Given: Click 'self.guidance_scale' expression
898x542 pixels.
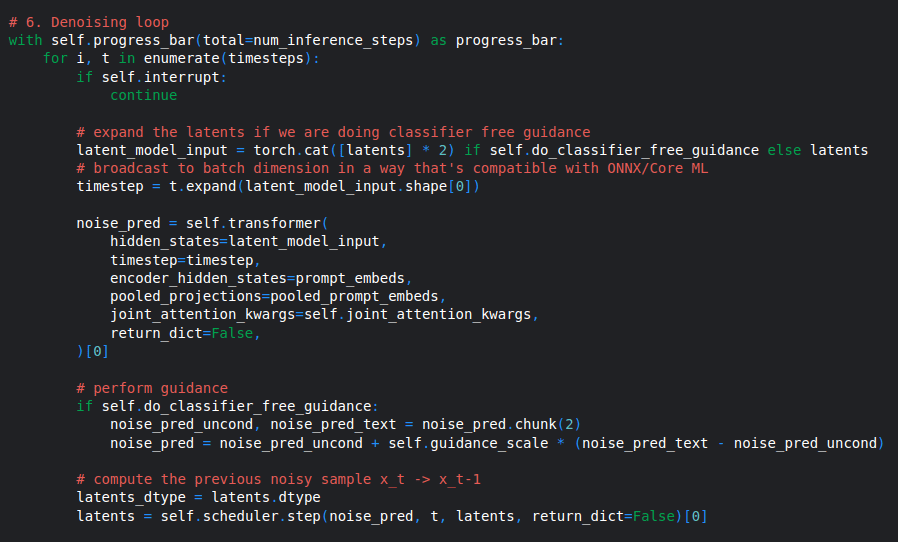Looking at the screenshot, I should (x=468, y=443).
